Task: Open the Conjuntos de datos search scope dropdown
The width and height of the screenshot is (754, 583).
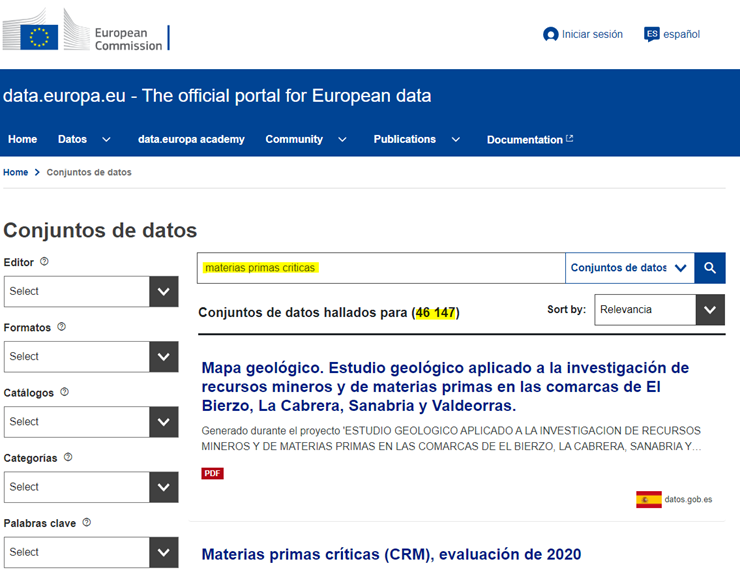Action: pos(630,268)
